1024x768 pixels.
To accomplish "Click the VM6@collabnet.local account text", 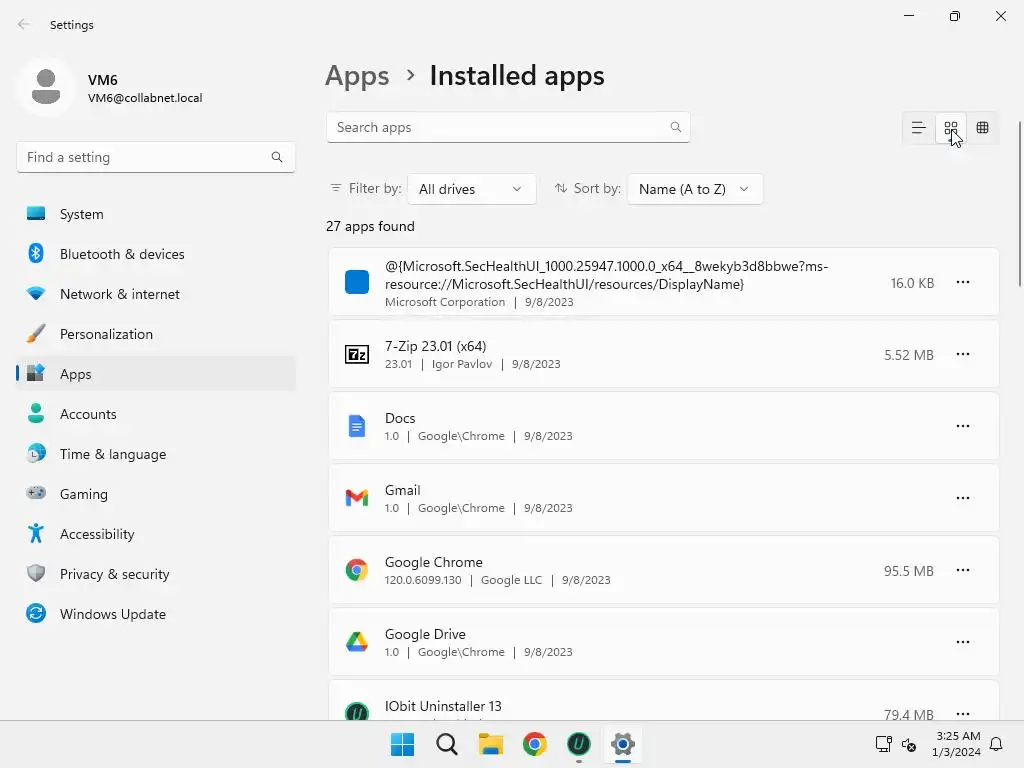I will tap(145, 98).
